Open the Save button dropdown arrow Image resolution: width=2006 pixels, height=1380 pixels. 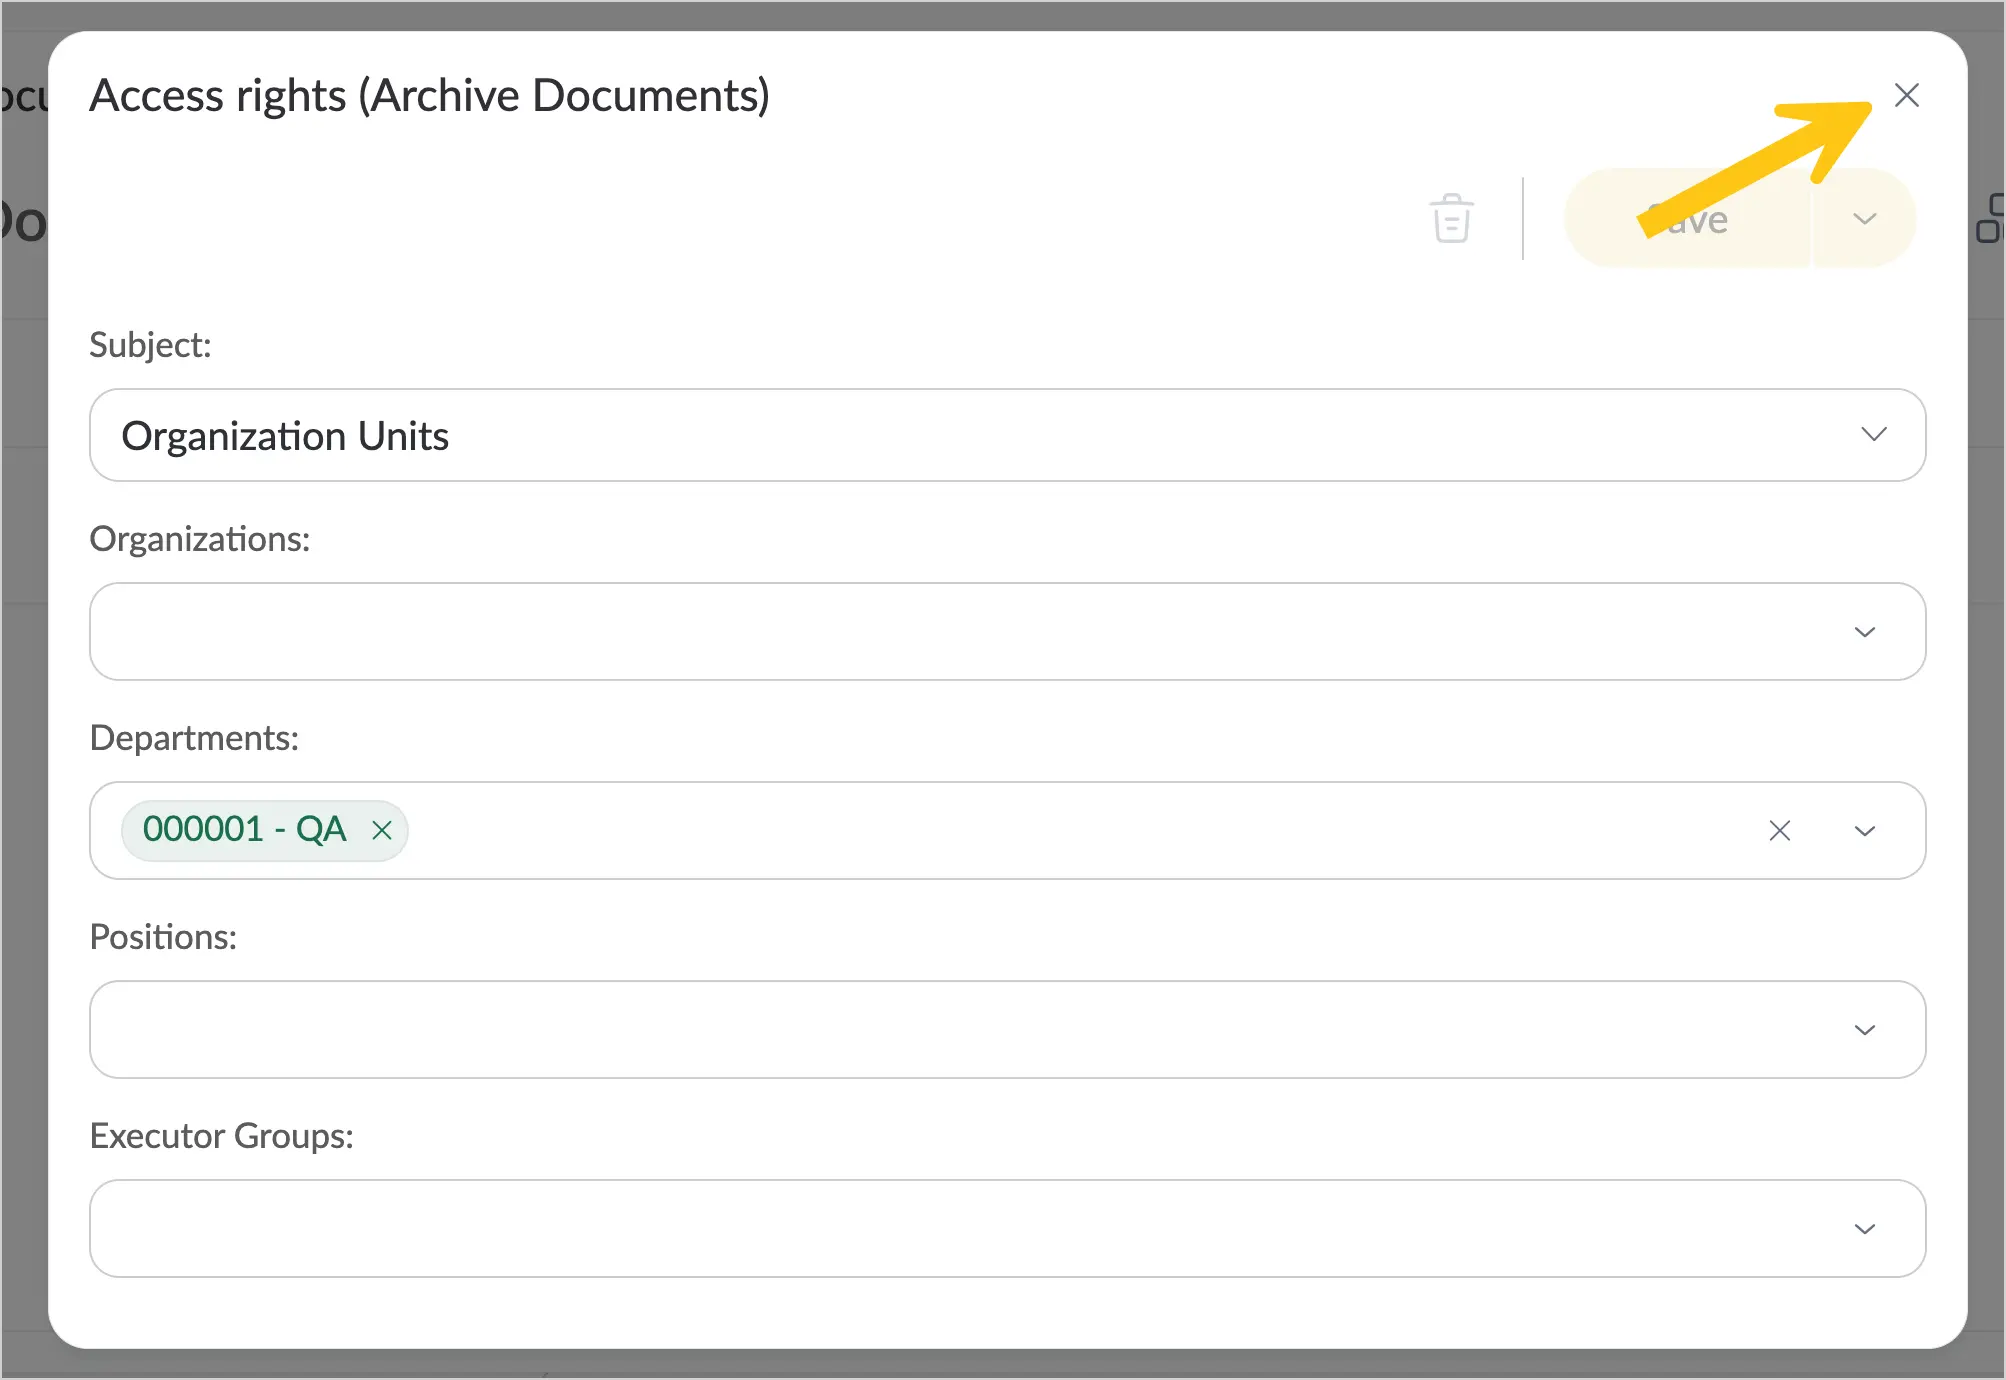coord(1864,219)
